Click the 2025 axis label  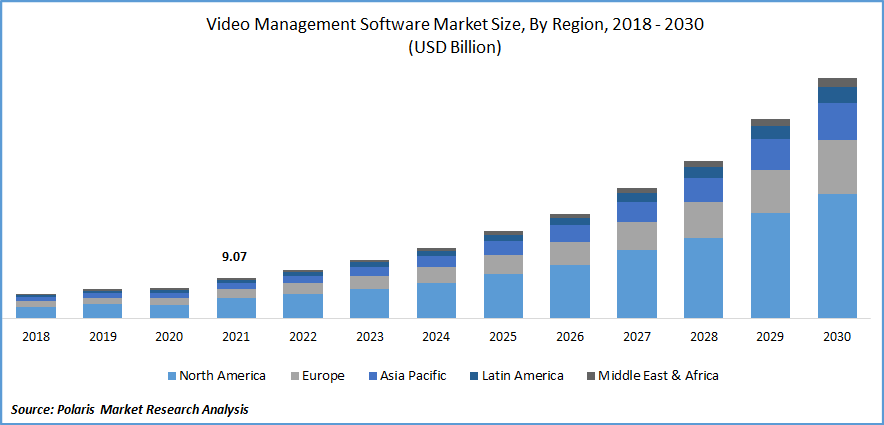pyautogui.click(x=503, y=337)
